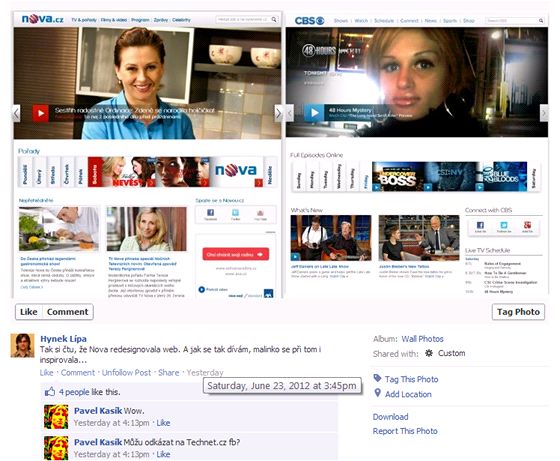This screenshot has height=461, width=560.
Task: Click the Yesterday timestamp of the post
Action: coord(205,372)
